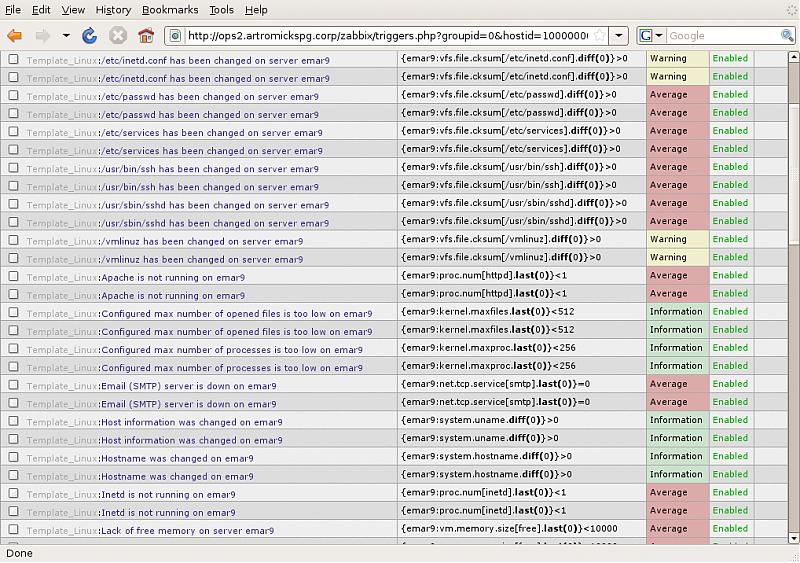The width and height of the screenshot is (800, 563).
Task: Bookmark this page with the star icon
Action: coord(598,35)
